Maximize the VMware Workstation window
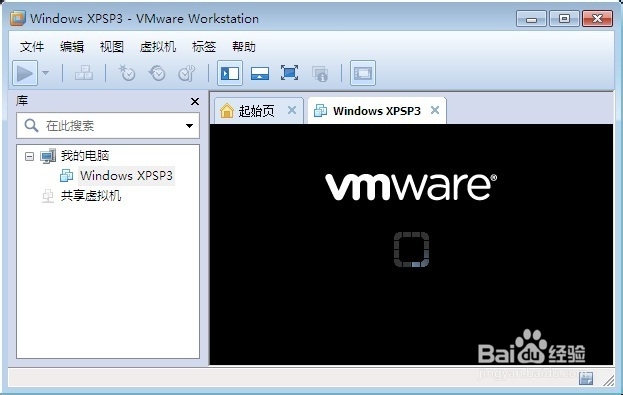This screenshot has height=395, width=623. [x=564, y=19]
